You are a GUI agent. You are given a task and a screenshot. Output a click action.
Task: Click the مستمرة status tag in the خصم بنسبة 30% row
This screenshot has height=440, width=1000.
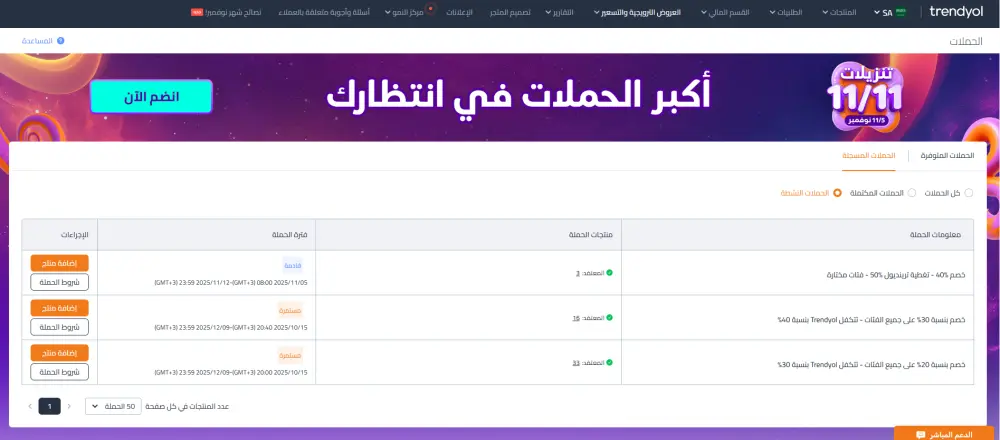(x=290, y=311)
